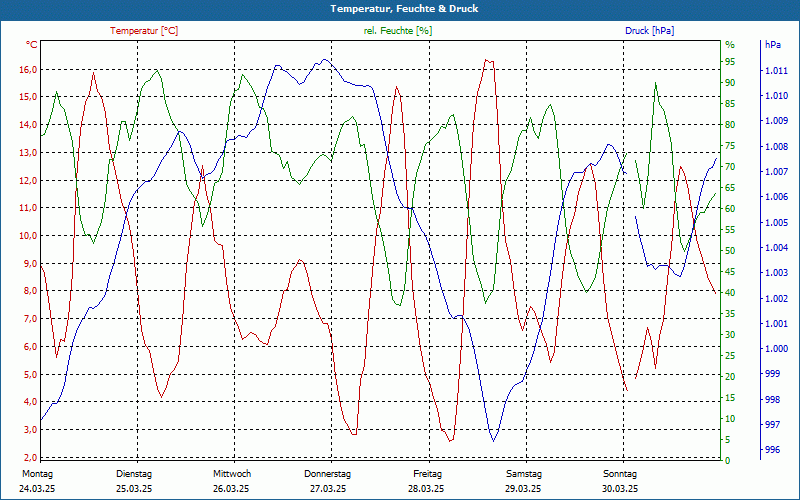Click the 'Samstag' day label

(x=523, y=474)
